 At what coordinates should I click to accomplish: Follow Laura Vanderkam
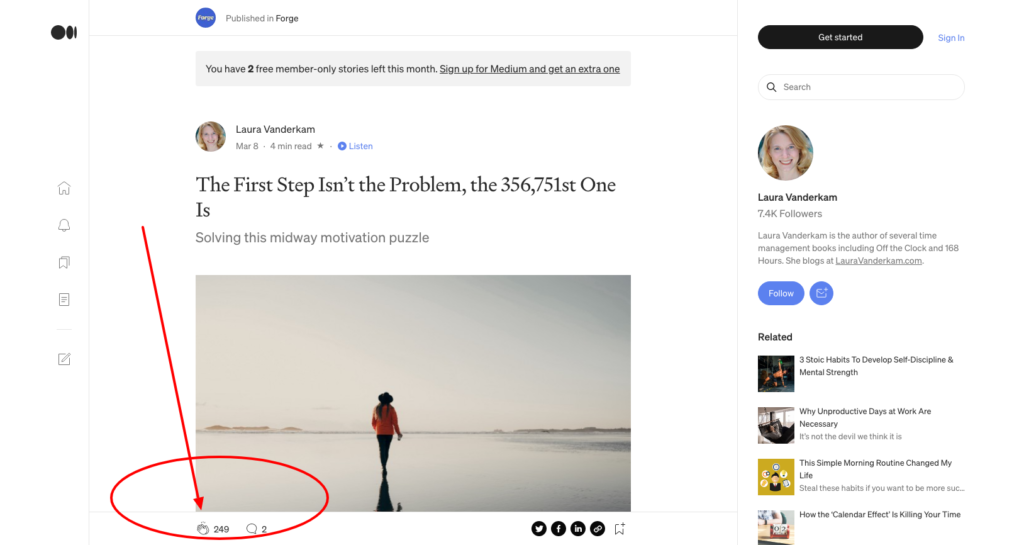(781, 293)
